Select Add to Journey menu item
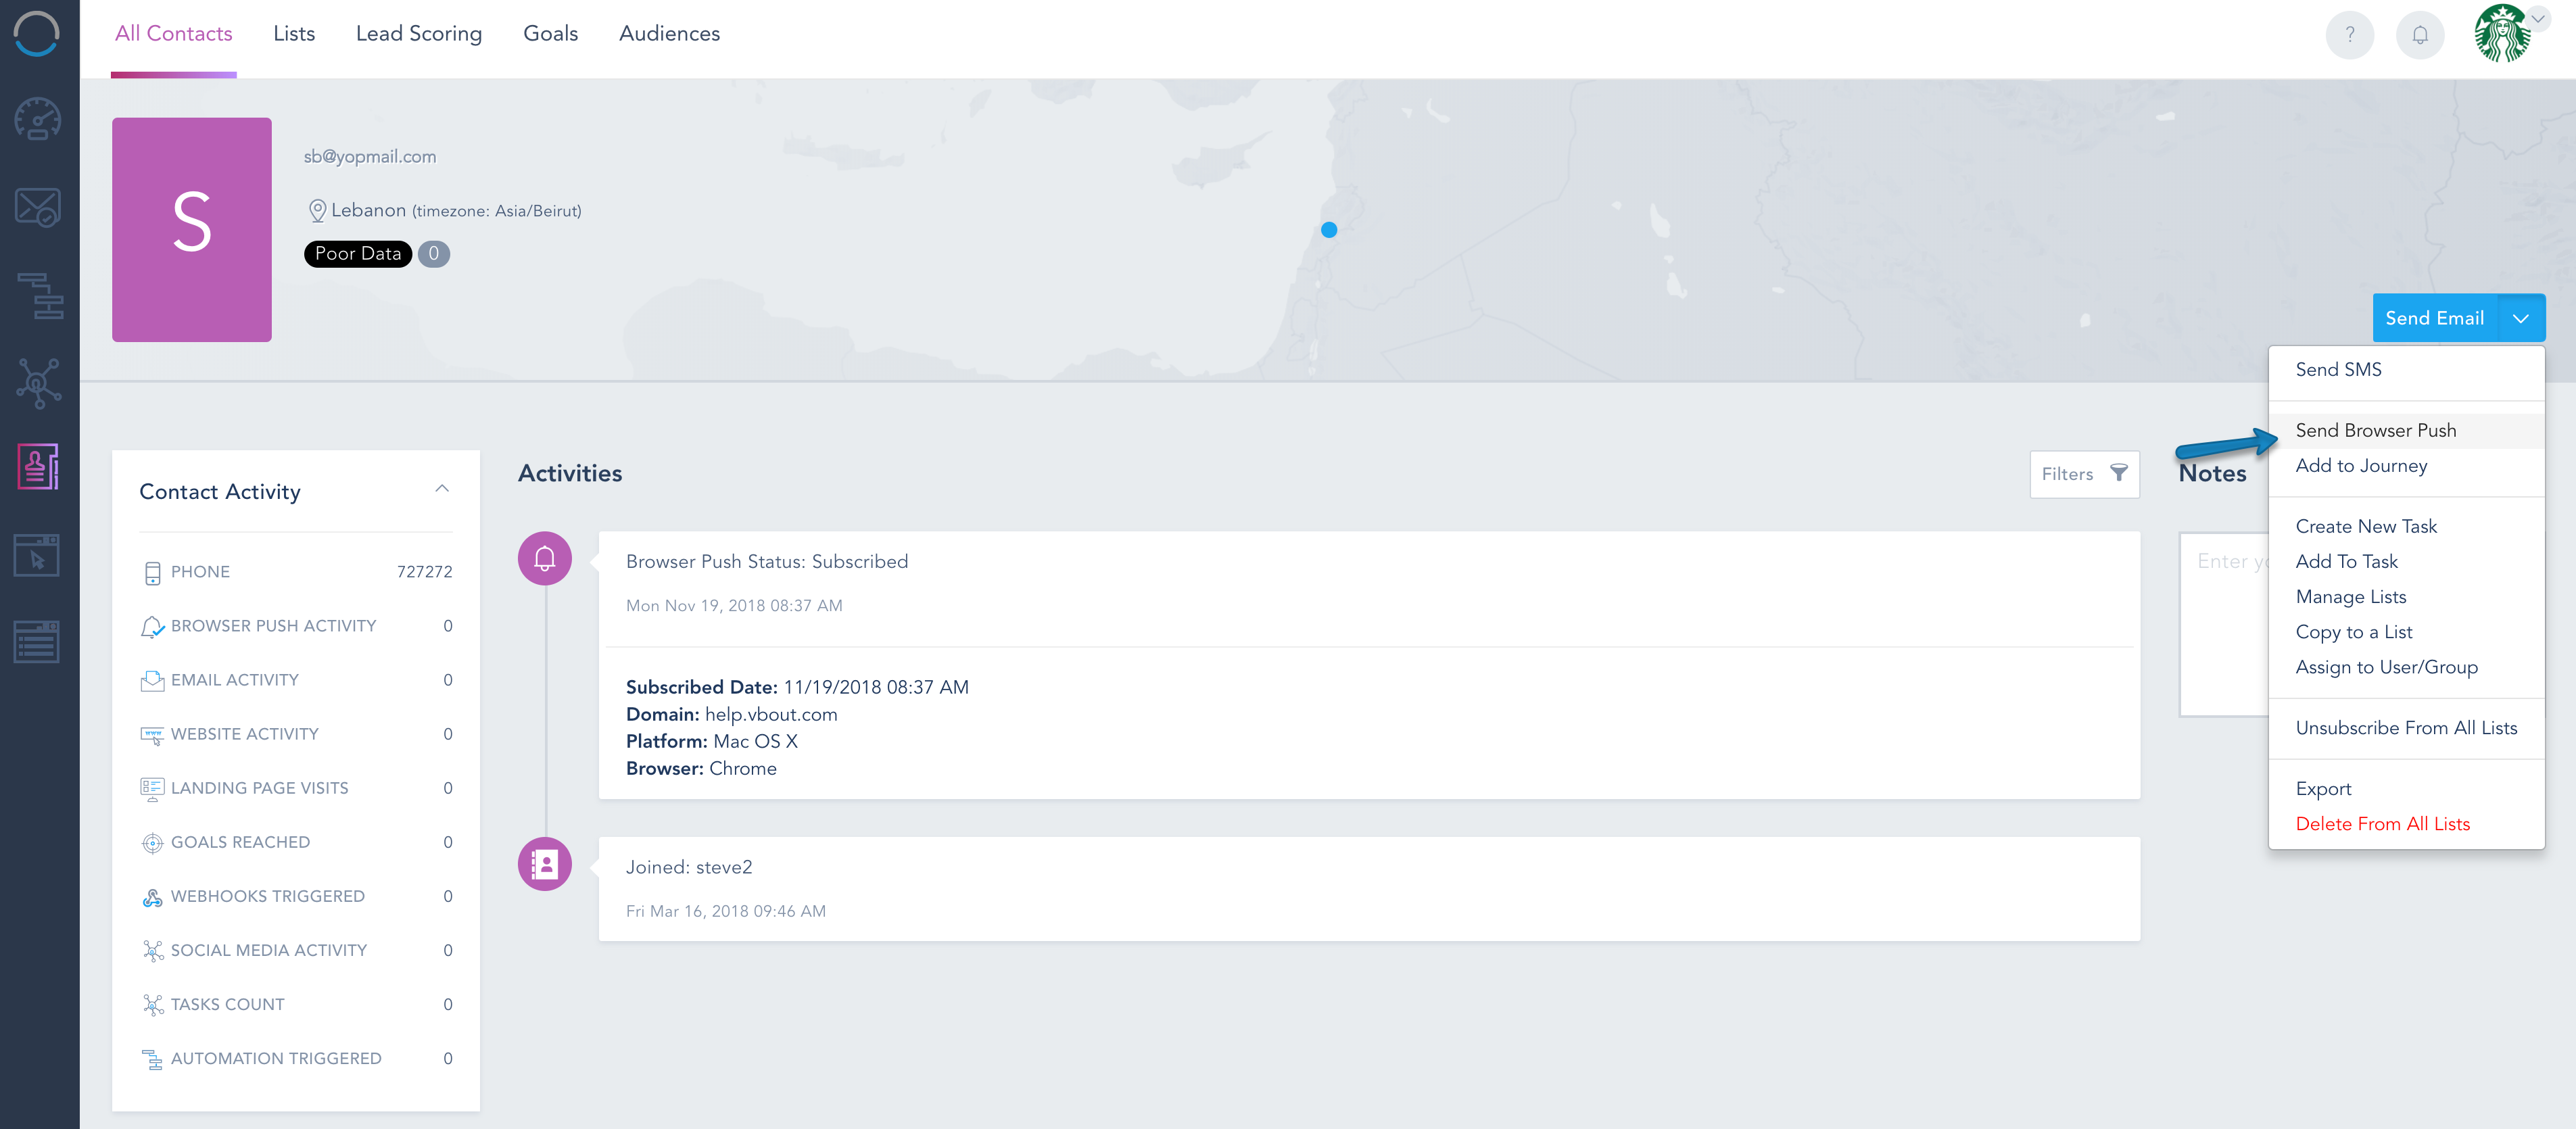 [x=2406, y=466]
